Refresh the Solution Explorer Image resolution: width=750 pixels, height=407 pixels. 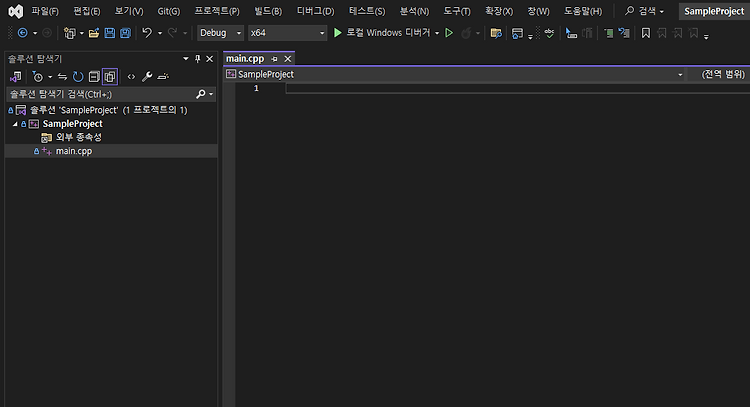coord(78,77)
